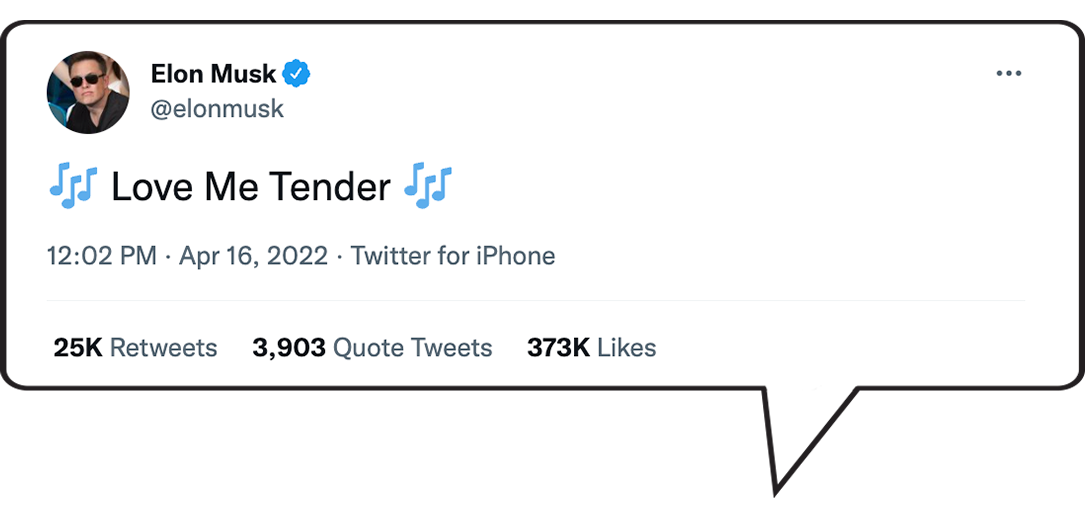Show the Quote Tweets list
1086x506 pixels.
(x=412, y=348)
